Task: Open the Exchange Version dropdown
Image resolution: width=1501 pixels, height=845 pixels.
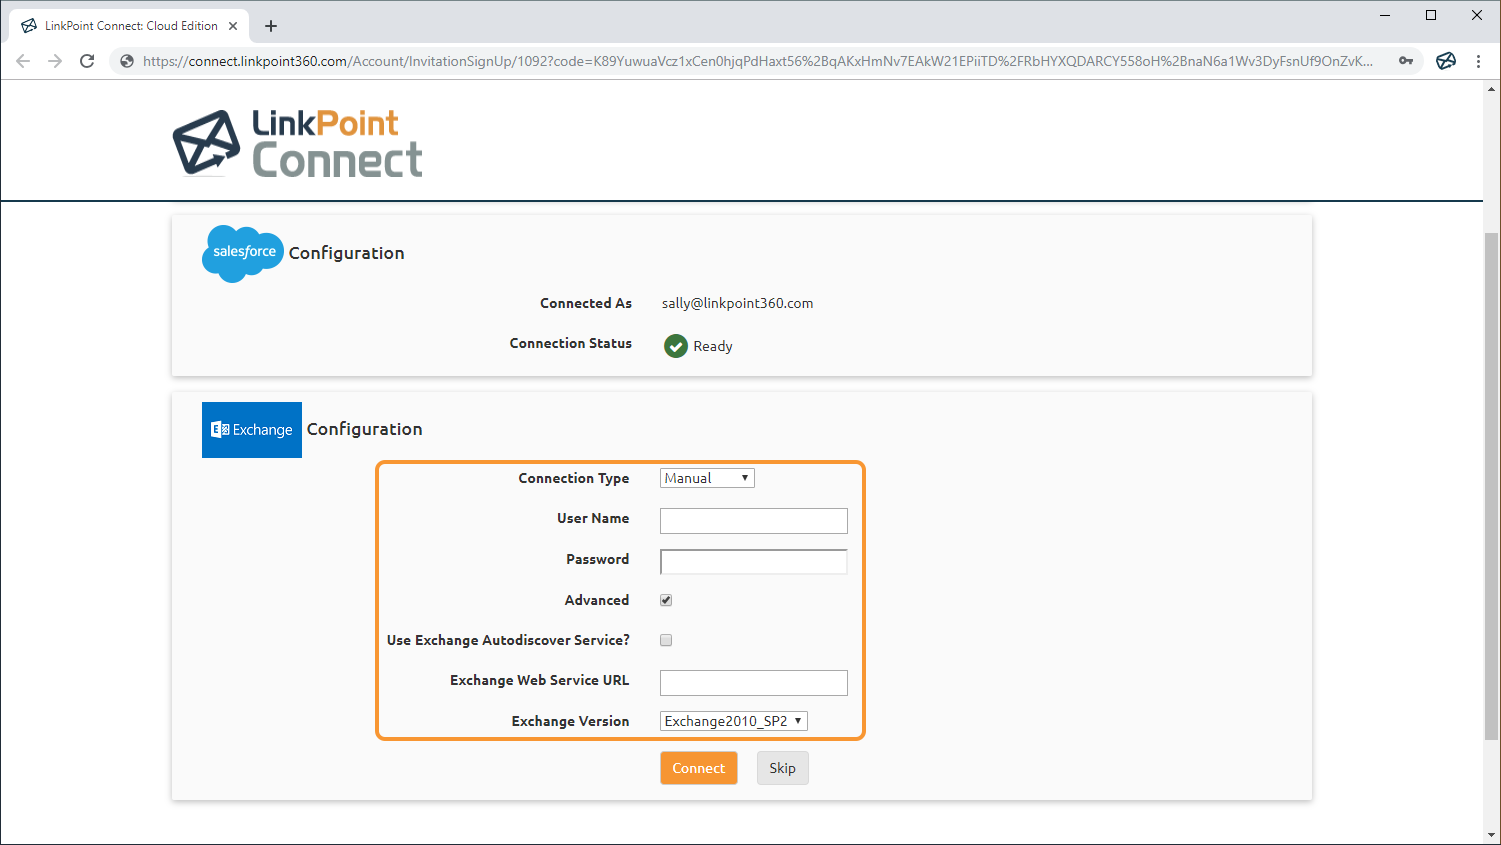Action: pos(734,721)
